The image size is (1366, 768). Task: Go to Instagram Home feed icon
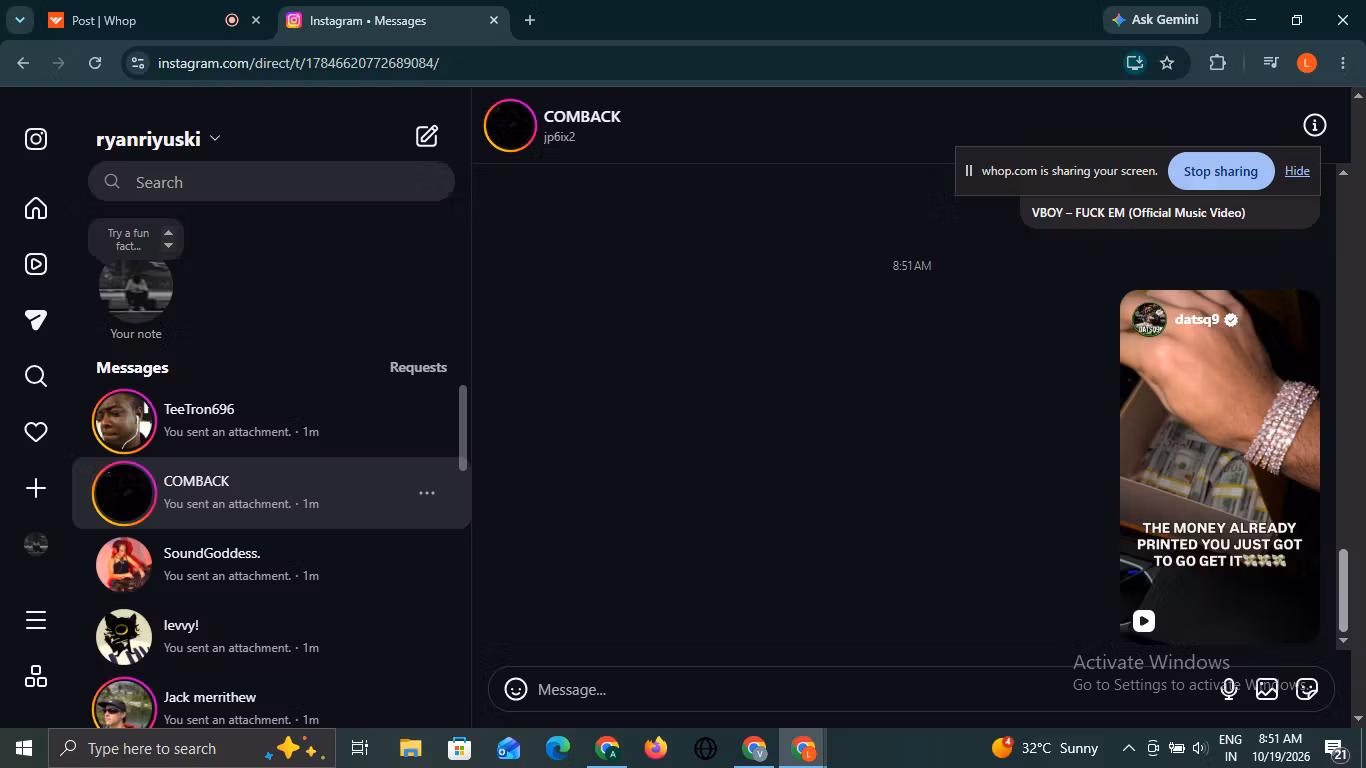point(36,208)
